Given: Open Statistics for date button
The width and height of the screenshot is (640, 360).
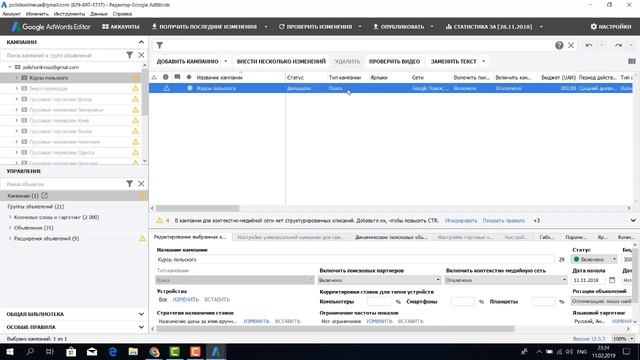Looking at the screenshot, I should (x=489, y=27).
